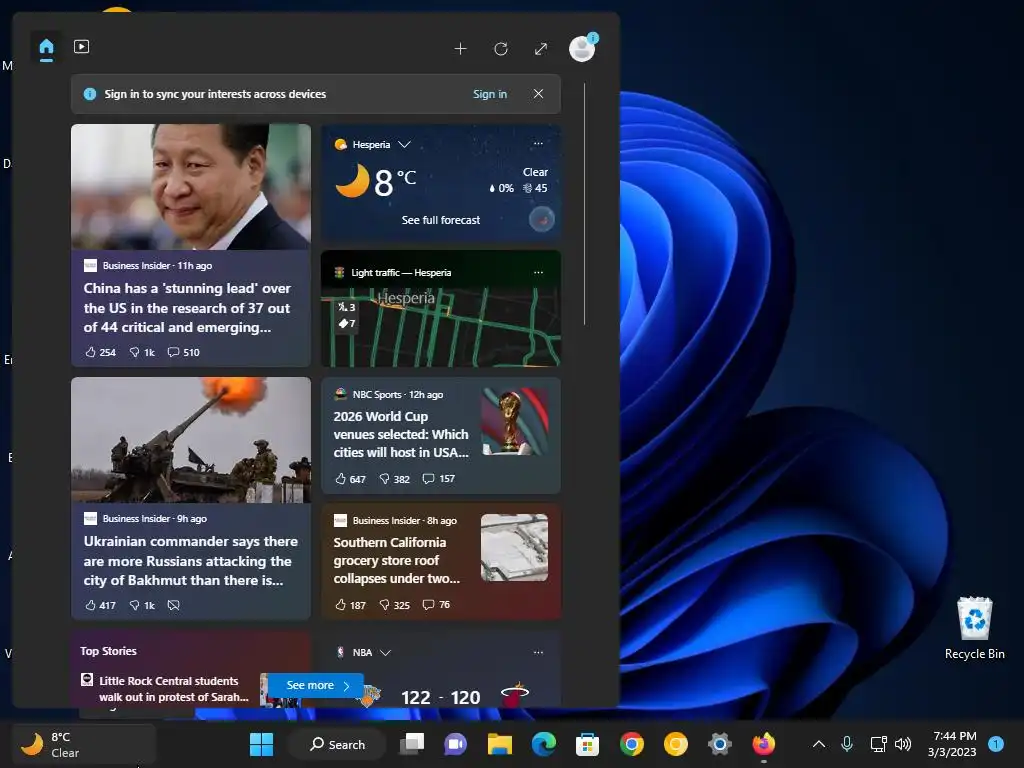
Task: Open weather widget more options menu
Action: pos(538,144)
